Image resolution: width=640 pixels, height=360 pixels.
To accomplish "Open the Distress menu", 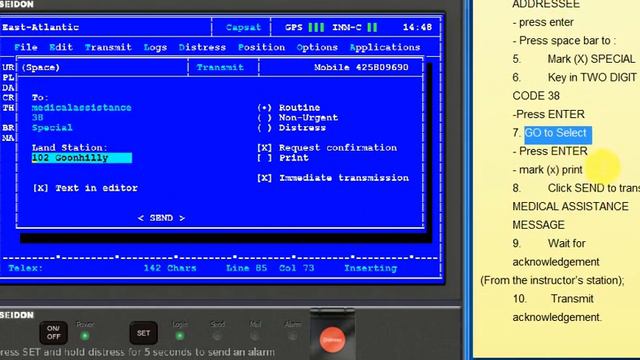I will coord(202,47).
